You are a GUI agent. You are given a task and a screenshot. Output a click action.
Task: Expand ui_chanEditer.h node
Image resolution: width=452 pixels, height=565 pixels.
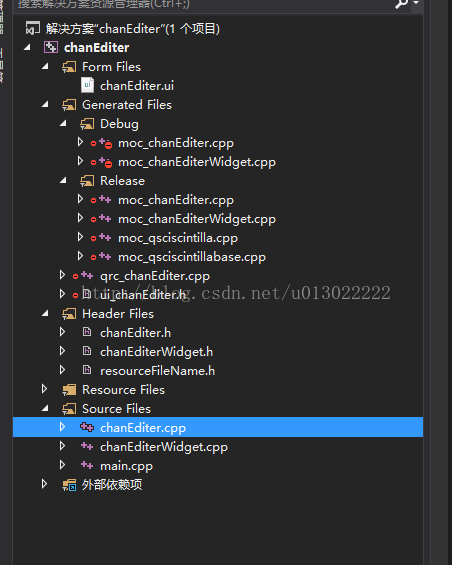click(x=62, y=294)
